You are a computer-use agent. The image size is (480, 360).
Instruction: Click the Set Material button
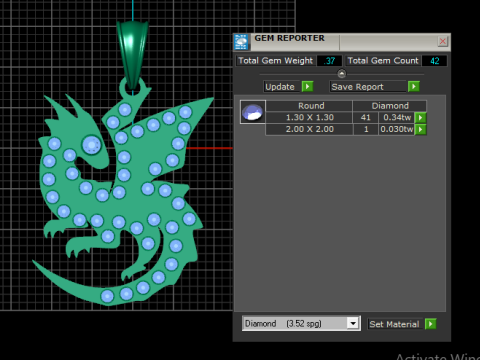pyautogui.click(x=396, y=324)
